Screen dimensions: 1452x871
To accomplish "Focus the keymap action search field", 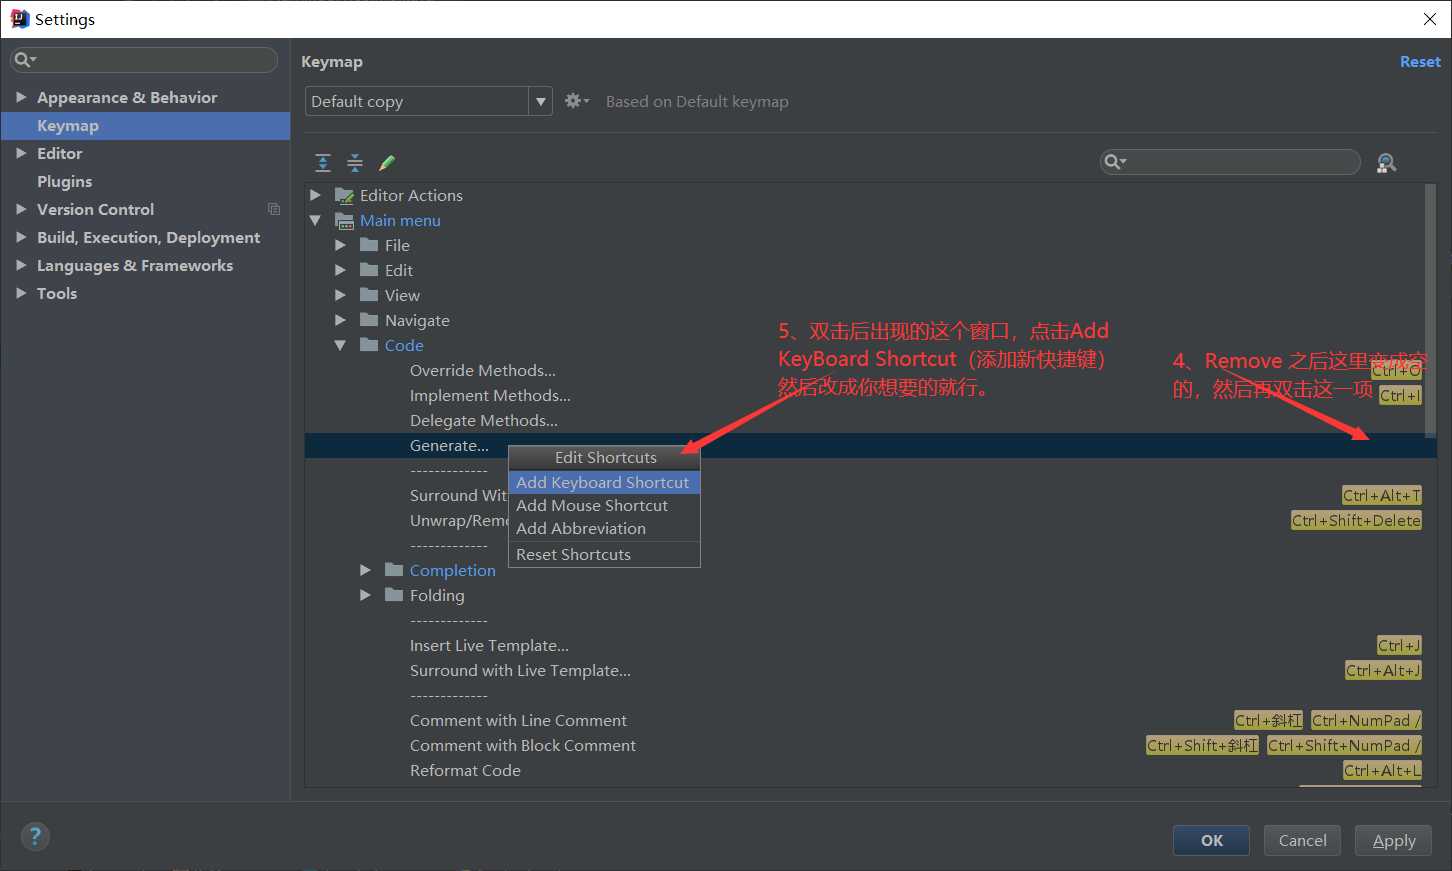I will [1230, 162].
